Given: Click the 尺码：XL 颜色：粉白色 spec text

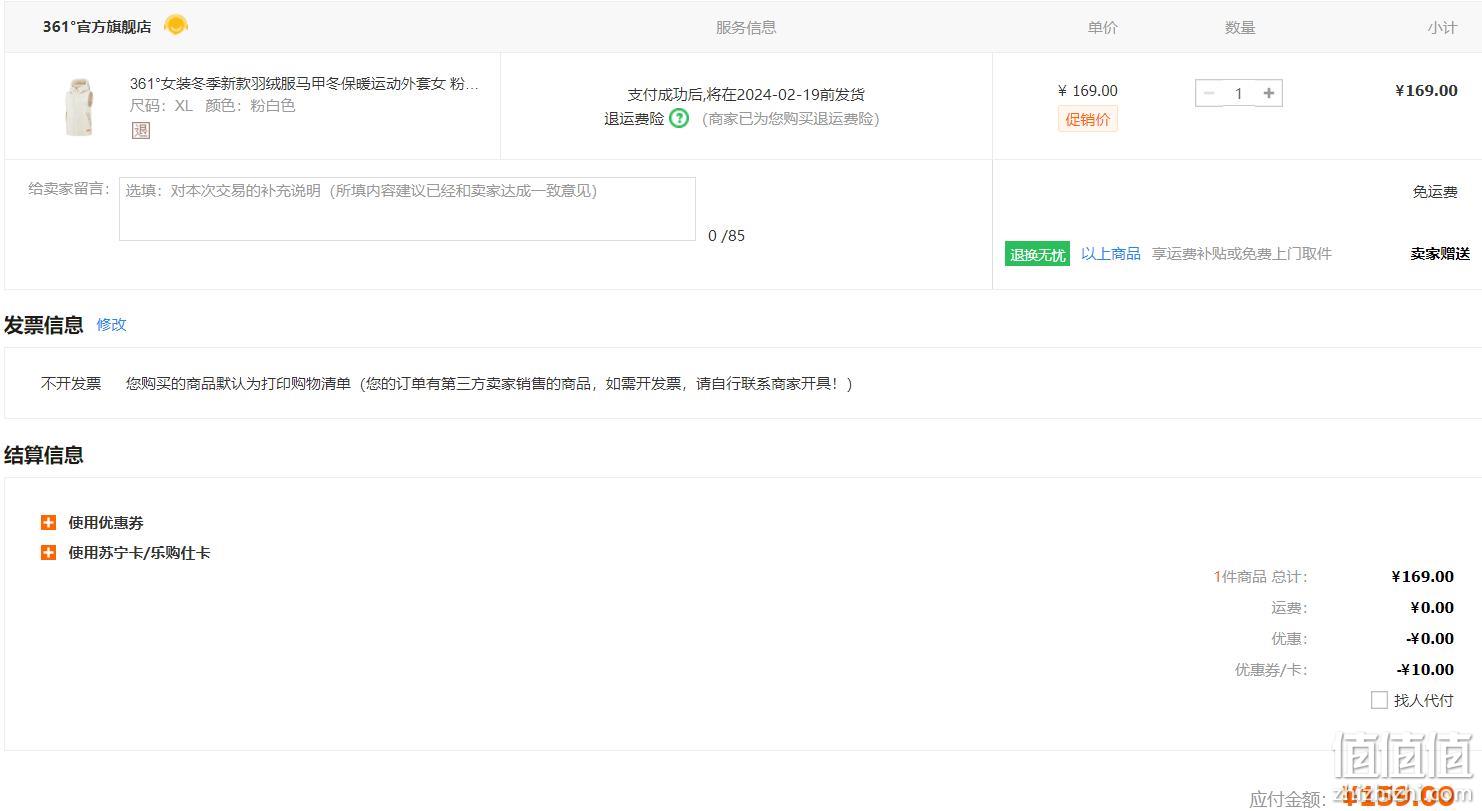Looking at the screenshot, I should pyautogui.click(x=213, y=105).
